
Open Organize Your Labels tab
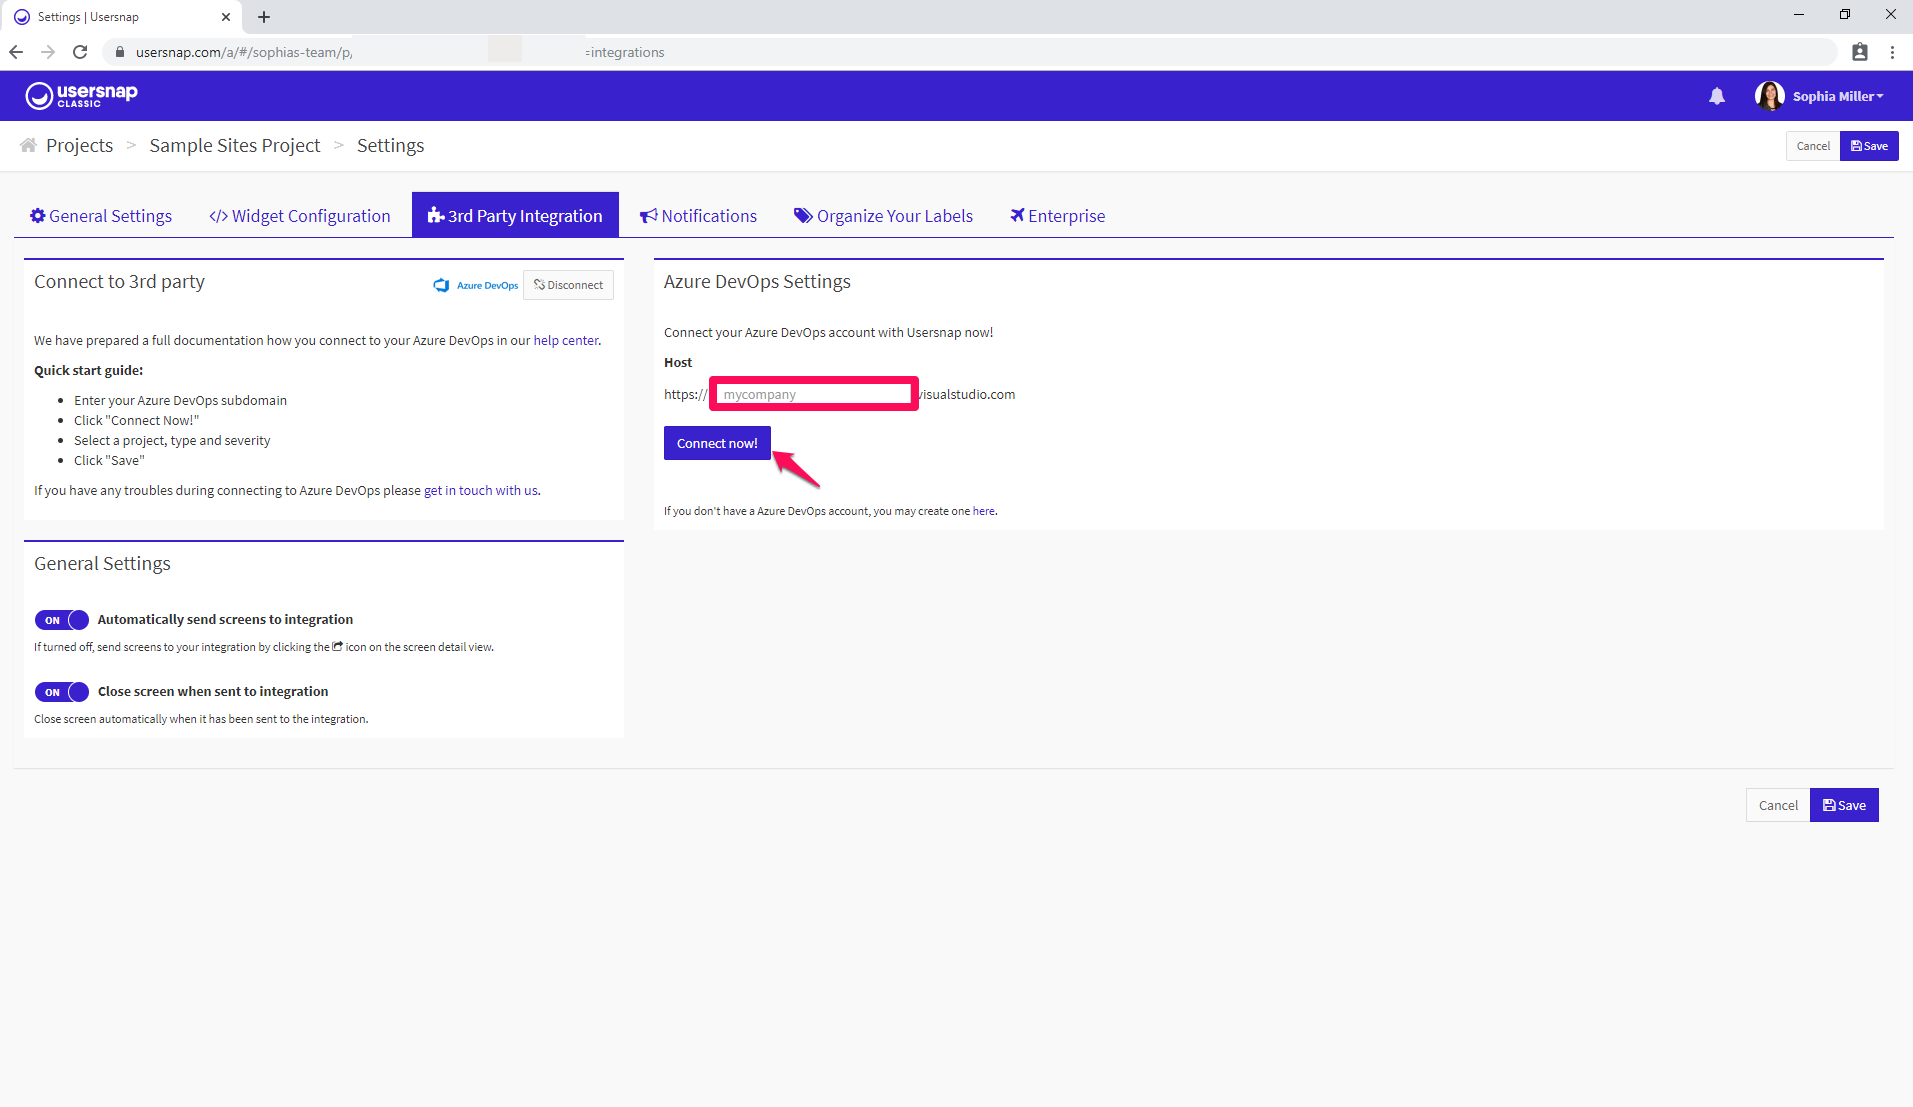[x=883, y=216]
